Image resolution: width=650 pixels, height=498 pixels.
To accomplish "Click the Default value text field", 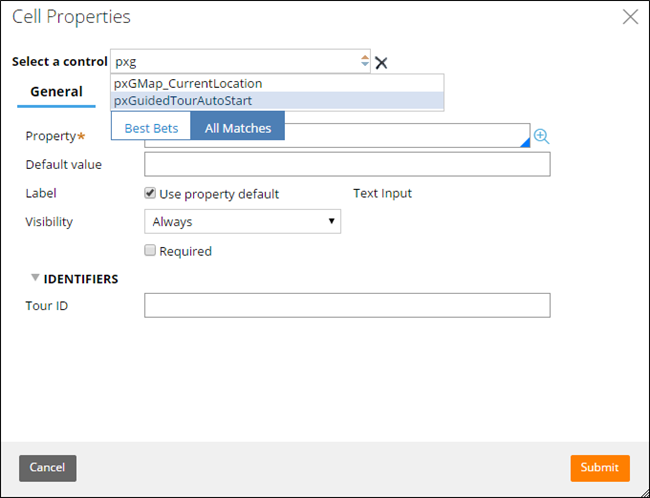I will pyautogui.click(x=347, y=164).
